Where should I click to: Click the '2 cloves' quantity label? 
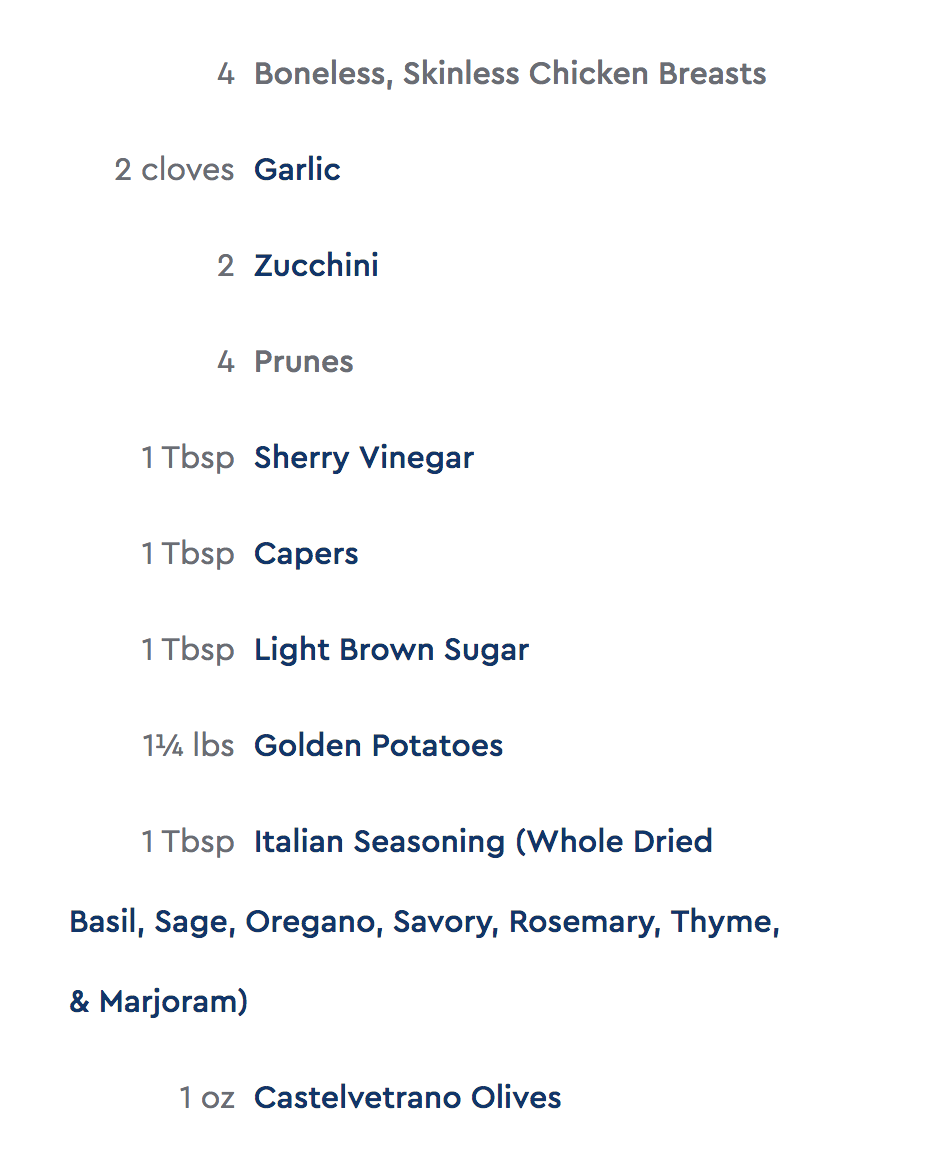(x=174, y=170)
